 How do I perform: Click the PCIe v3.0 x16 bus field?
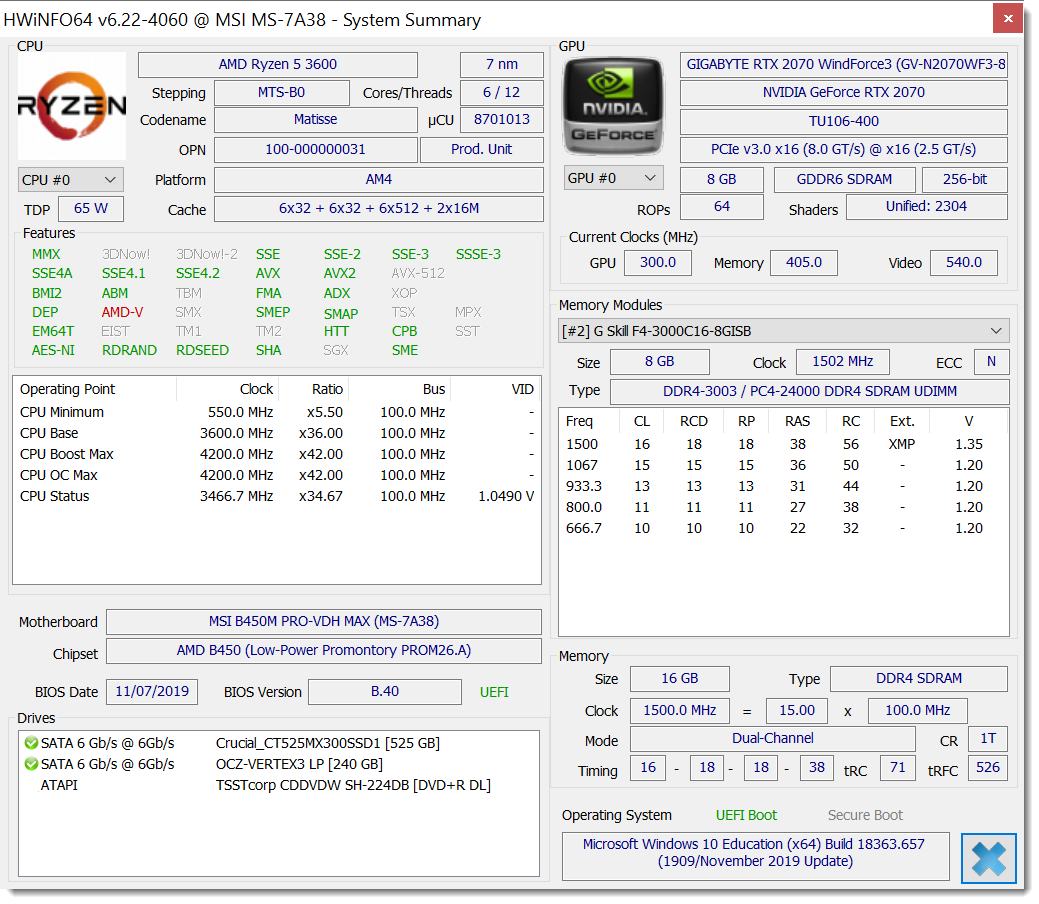[x=844, y=150]
